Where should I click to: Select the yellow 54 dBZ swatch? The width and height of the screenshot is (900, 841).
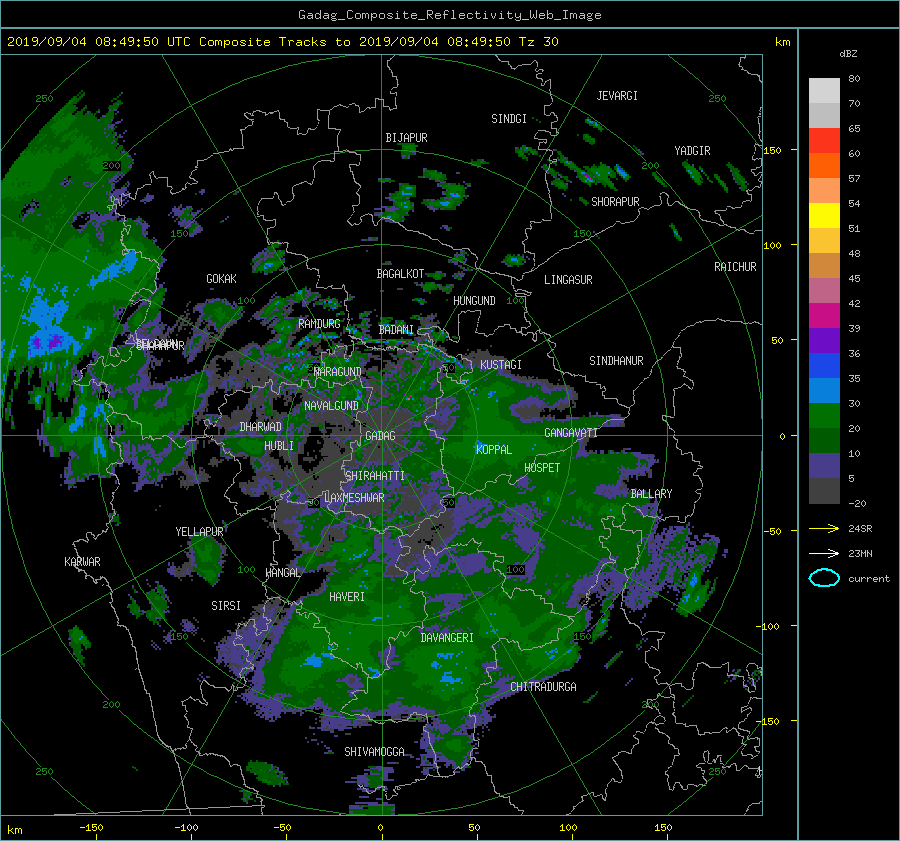click(824, 216)
